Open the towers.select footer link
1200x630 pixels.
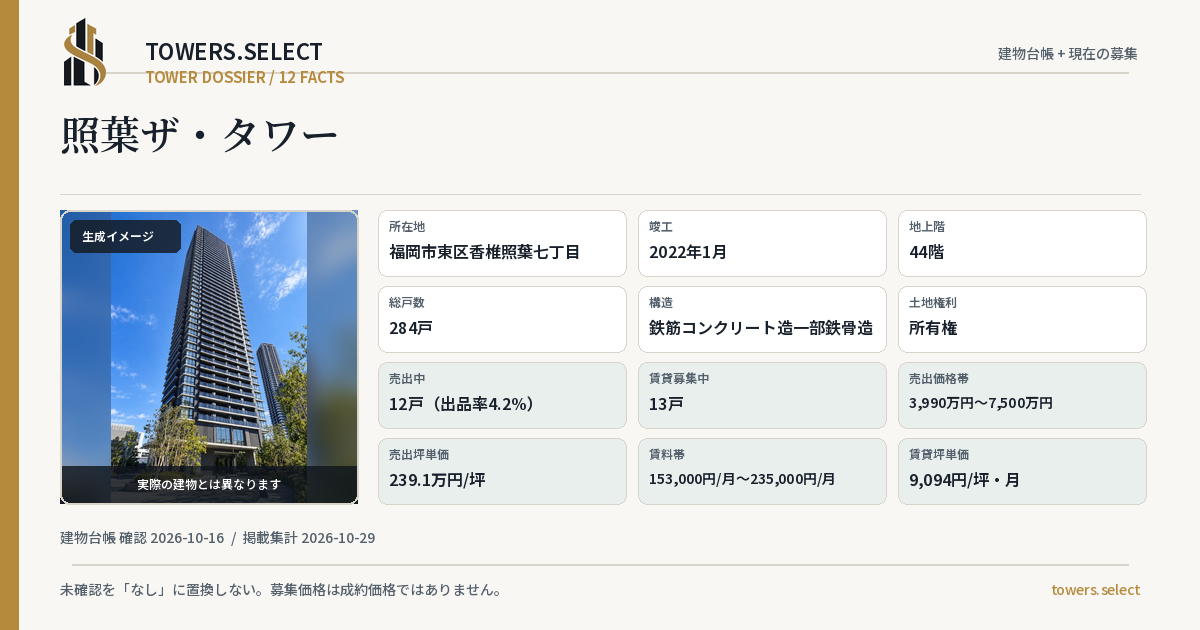coord(1095,590)
